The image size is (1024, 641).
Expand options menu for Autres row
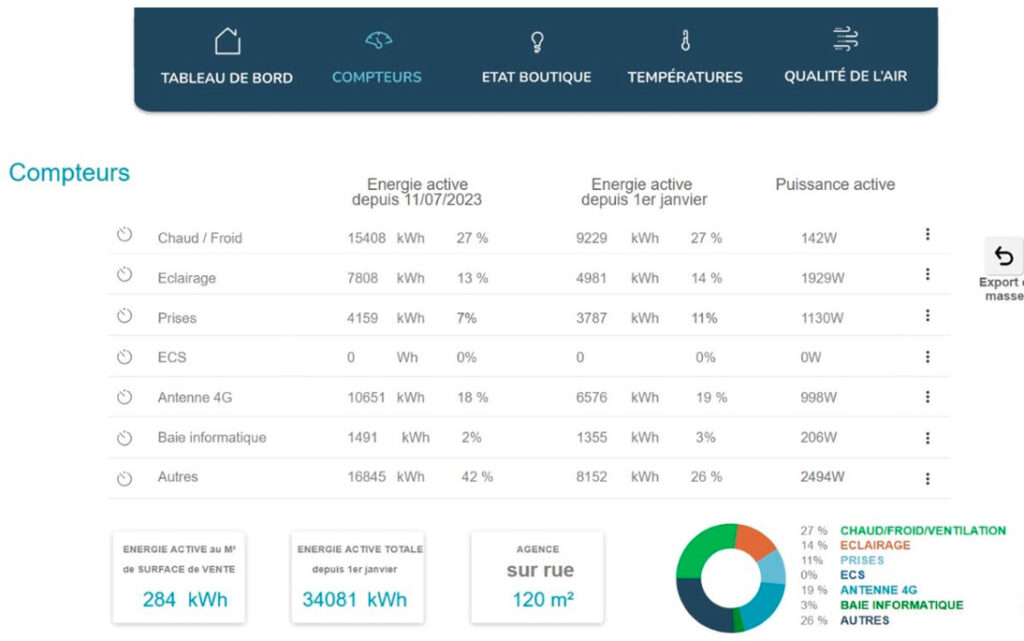(927, 478)
